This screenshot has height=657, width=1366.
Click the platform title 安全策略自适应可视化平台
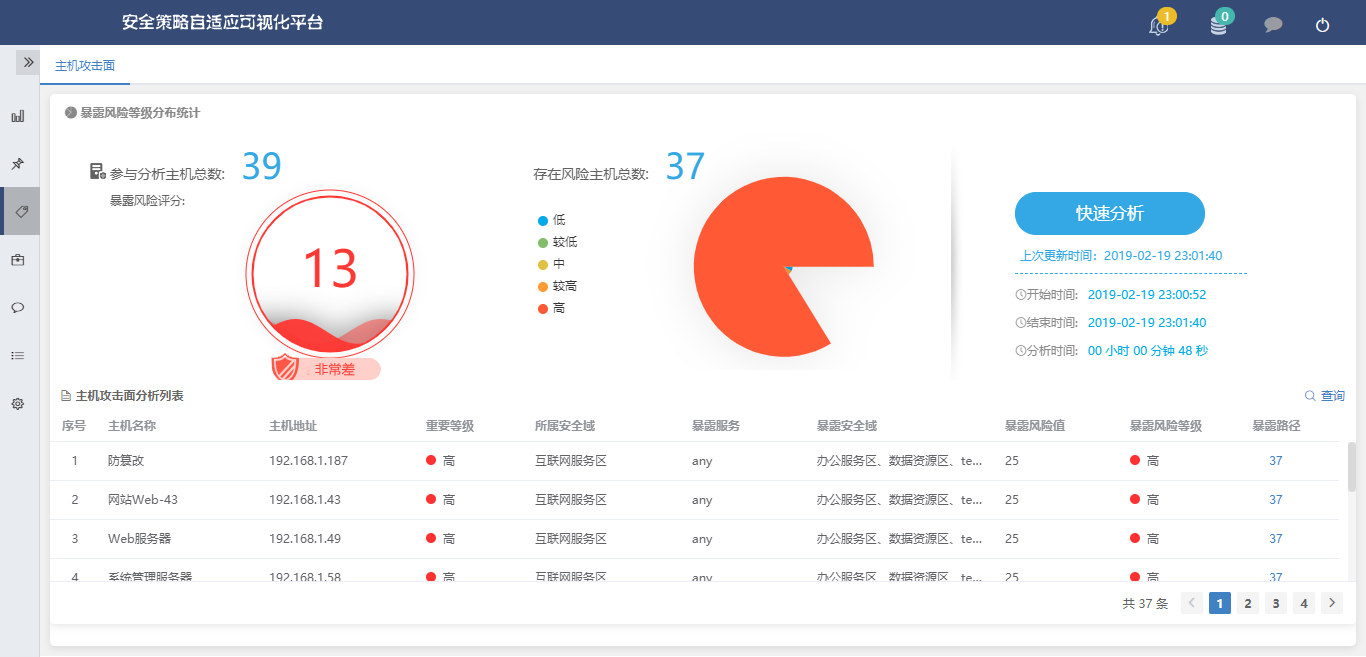(222, 22)
